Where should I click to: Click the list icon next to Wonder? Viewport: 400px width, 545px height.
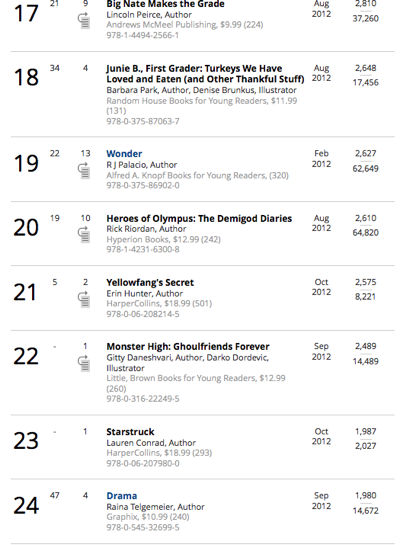pyautogui.click(x=84, y=171)
